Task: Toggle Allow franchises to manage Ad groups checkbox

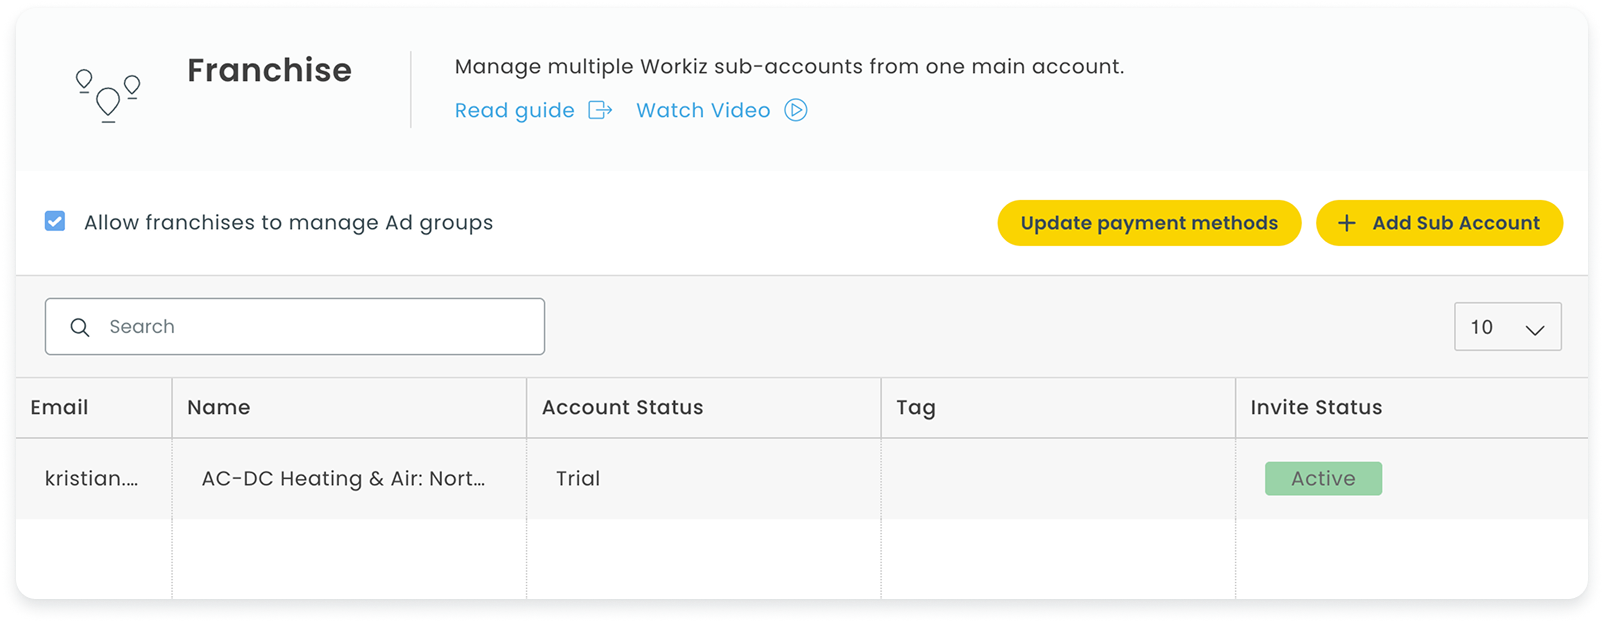Action: click(55, 222)
